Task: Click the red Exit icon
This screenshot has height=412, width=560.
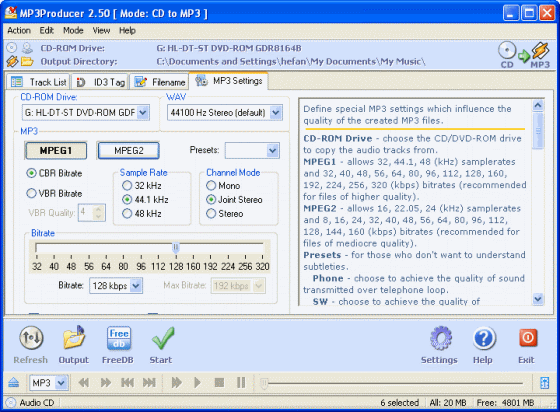Action: [x=528, y=338]
